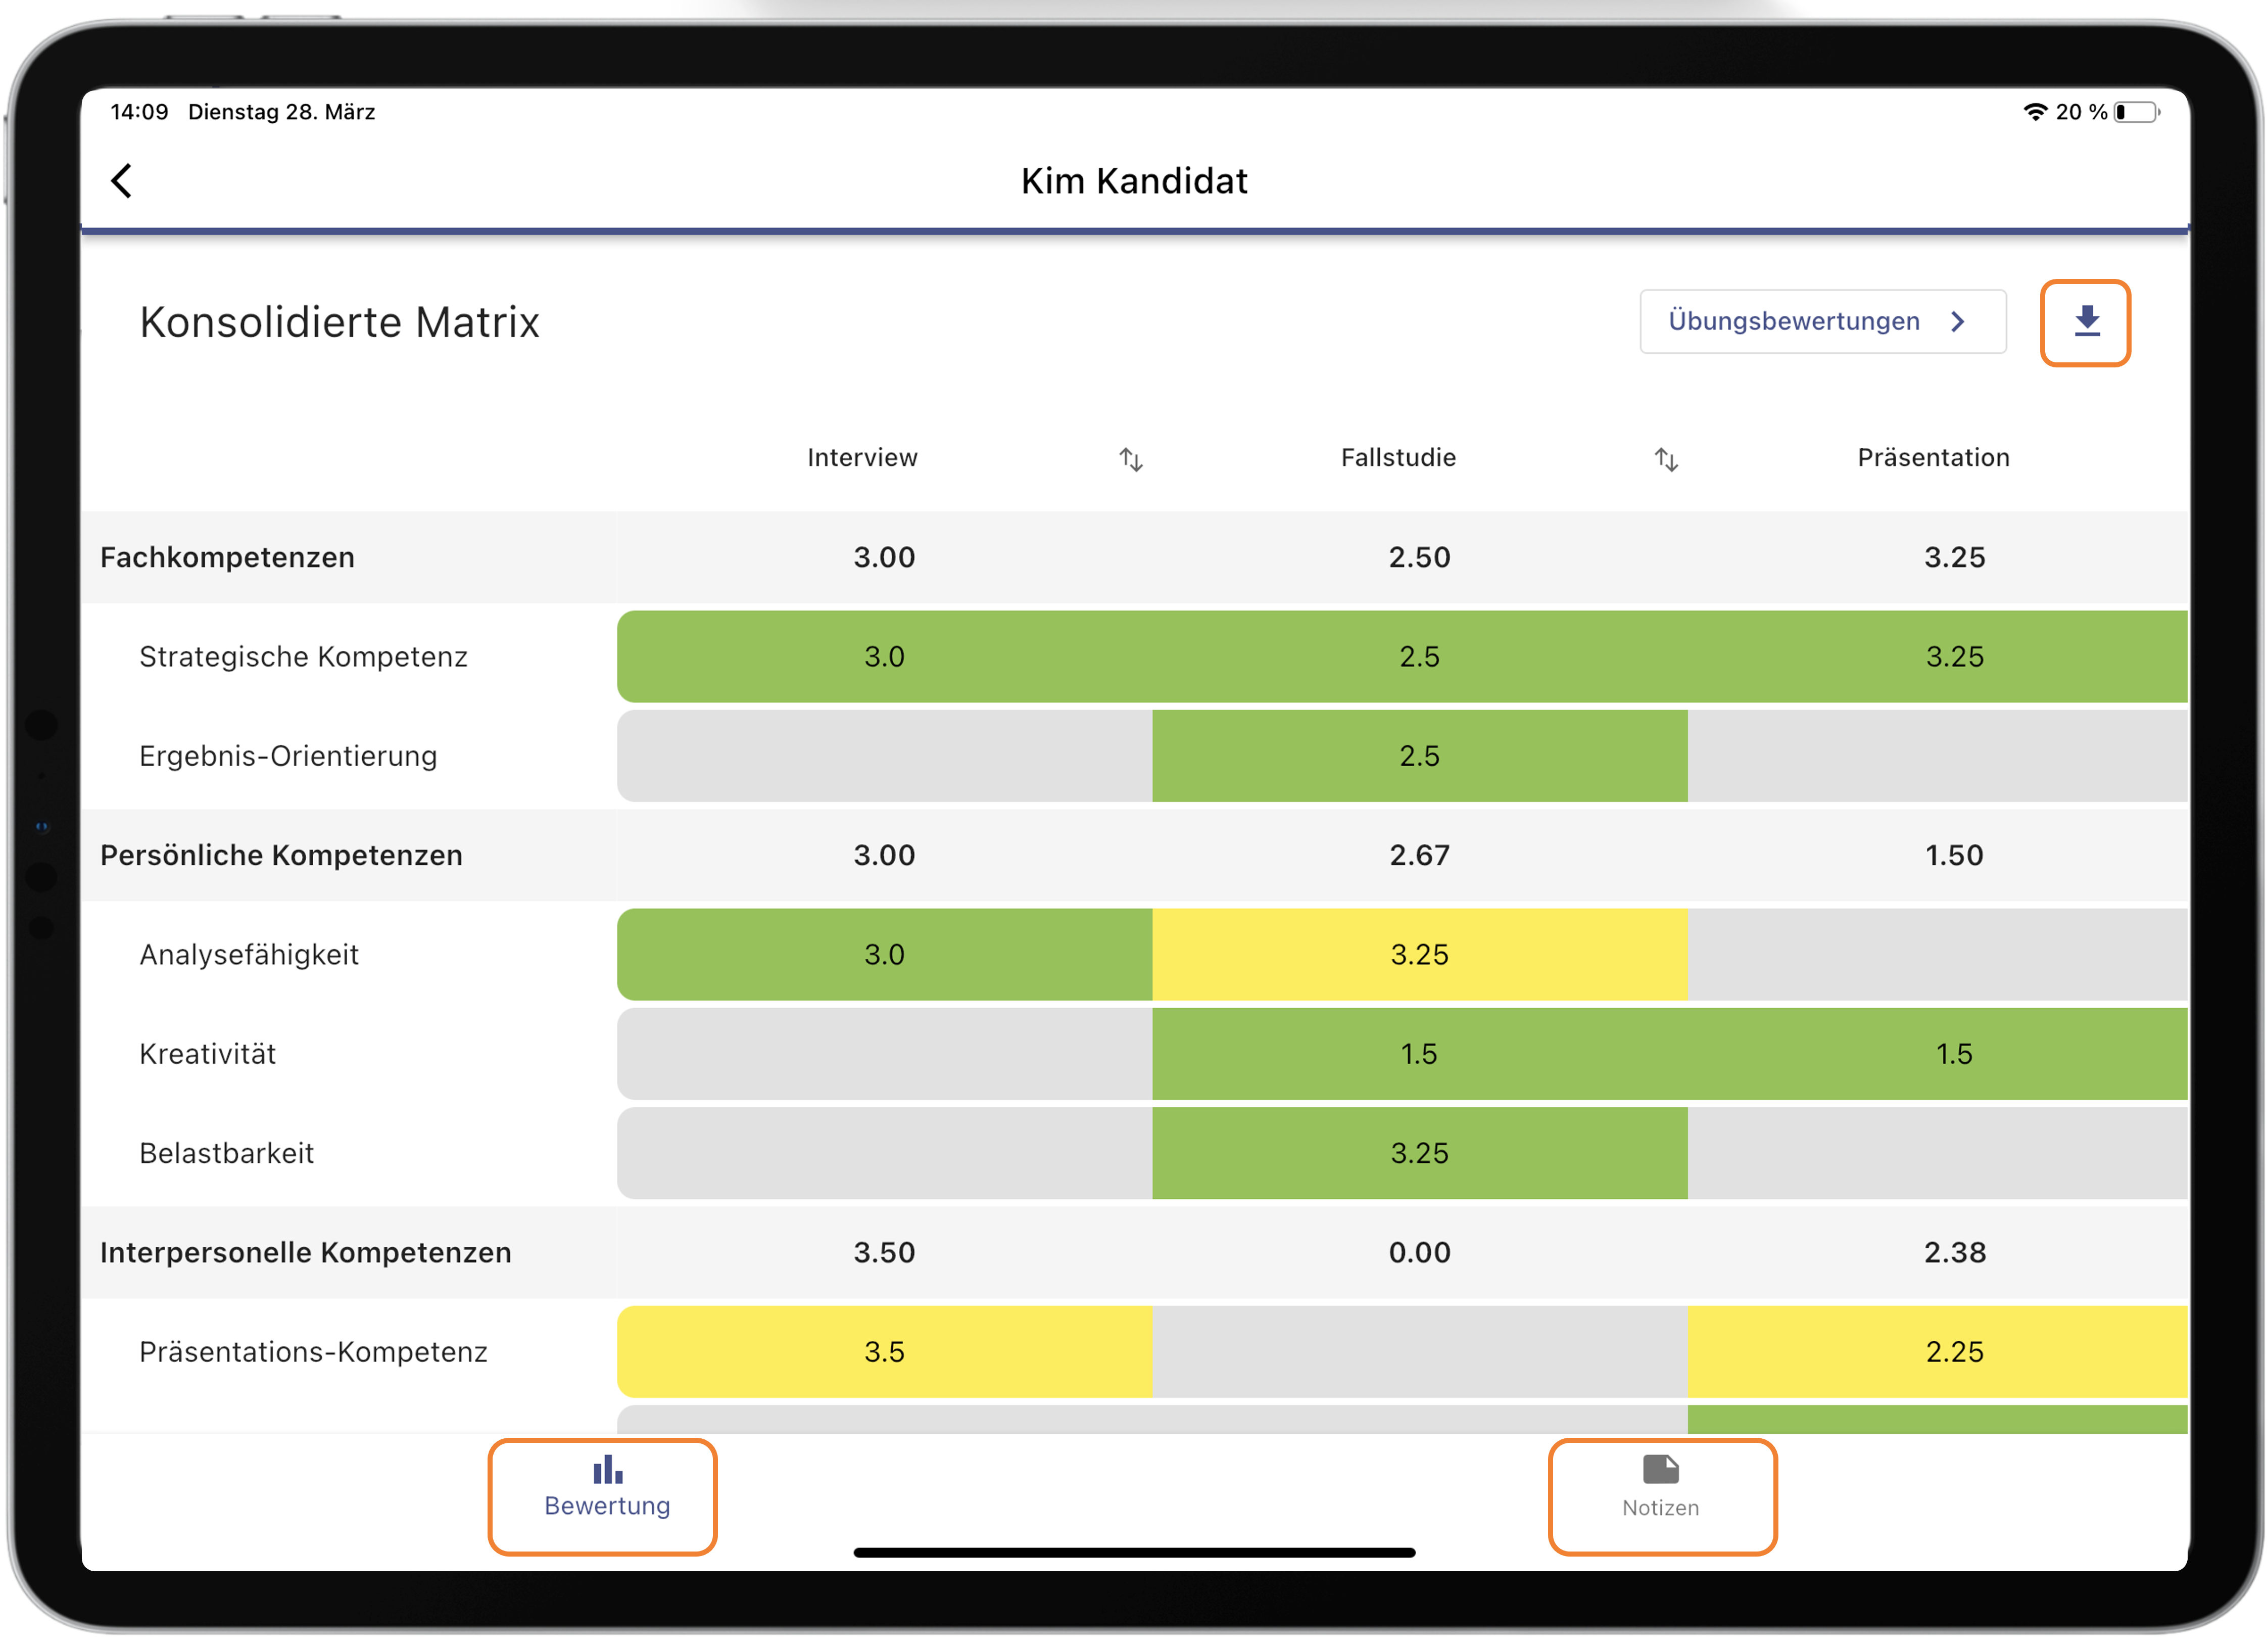The width and height of the screenshot is (2268, 1644).
Task: Open Präsentations-Kompetenz Präsentation cell 2.25
Action: [x=1937, y=1351]
